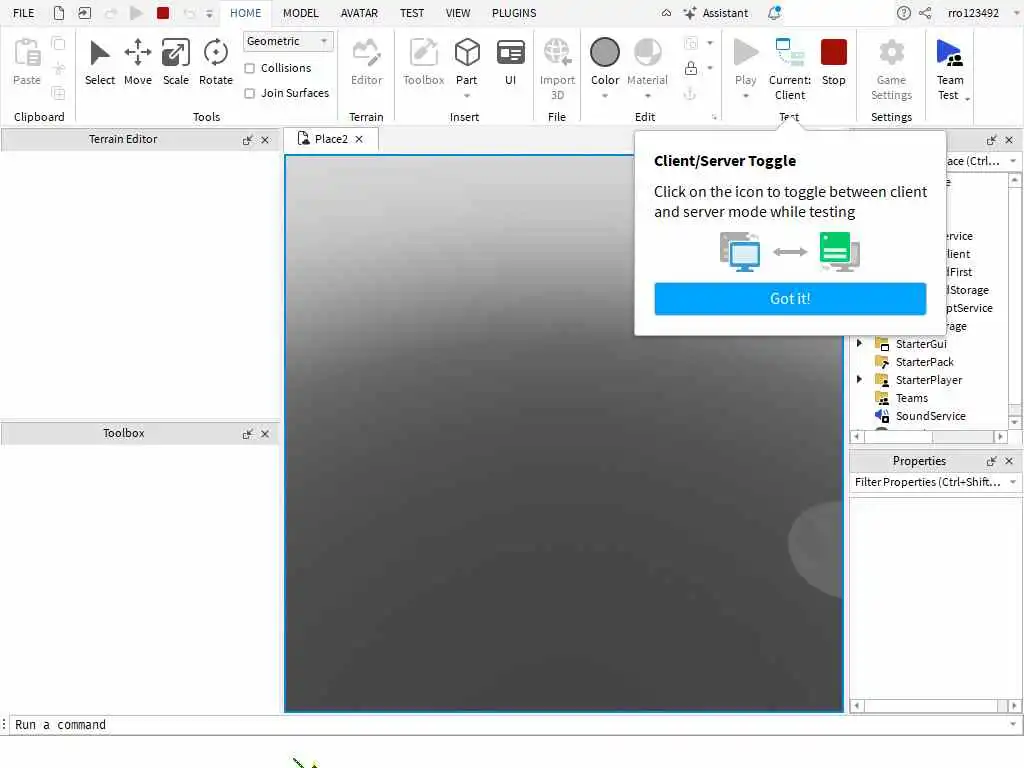This screenshot has width=1024, height=768.
Task: Undock the Terrain Editor panel
Action: click(248, 140)
